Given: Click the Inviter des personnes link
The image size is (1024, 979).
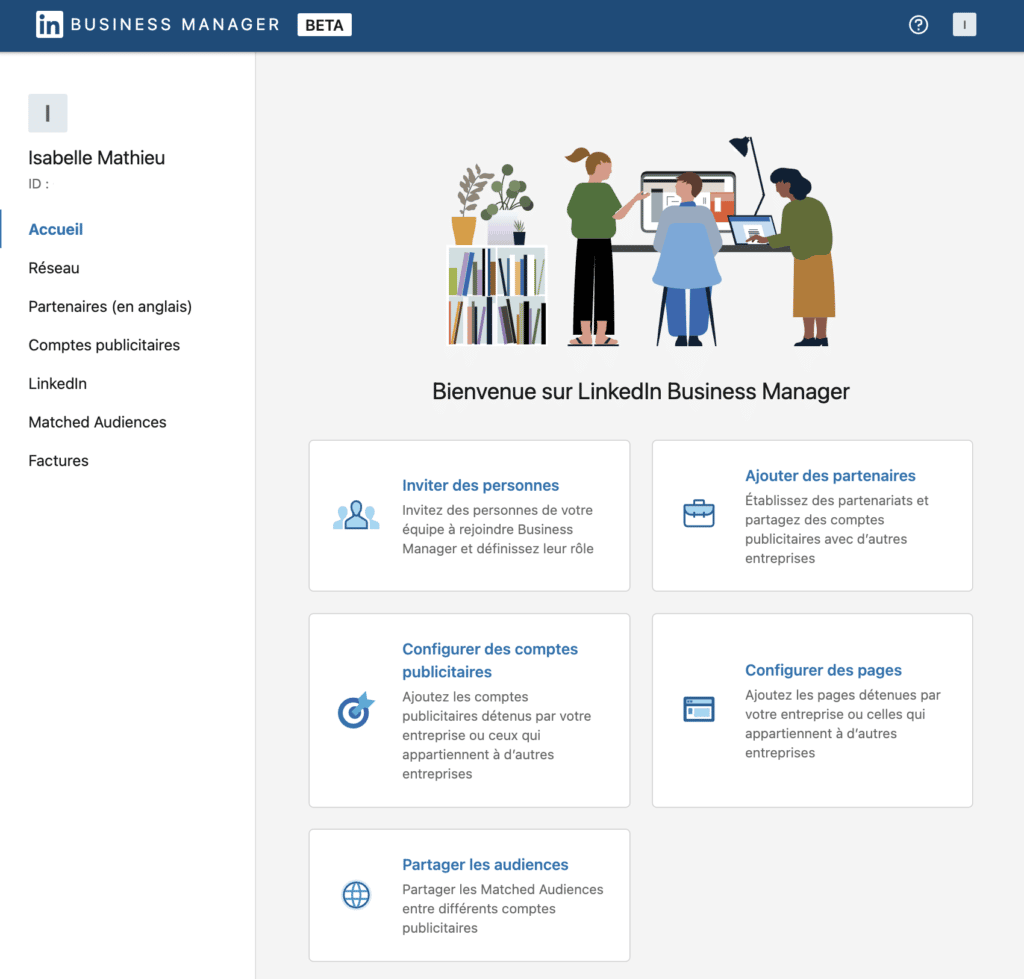Looking at the screenshot, I should [480, 485].
